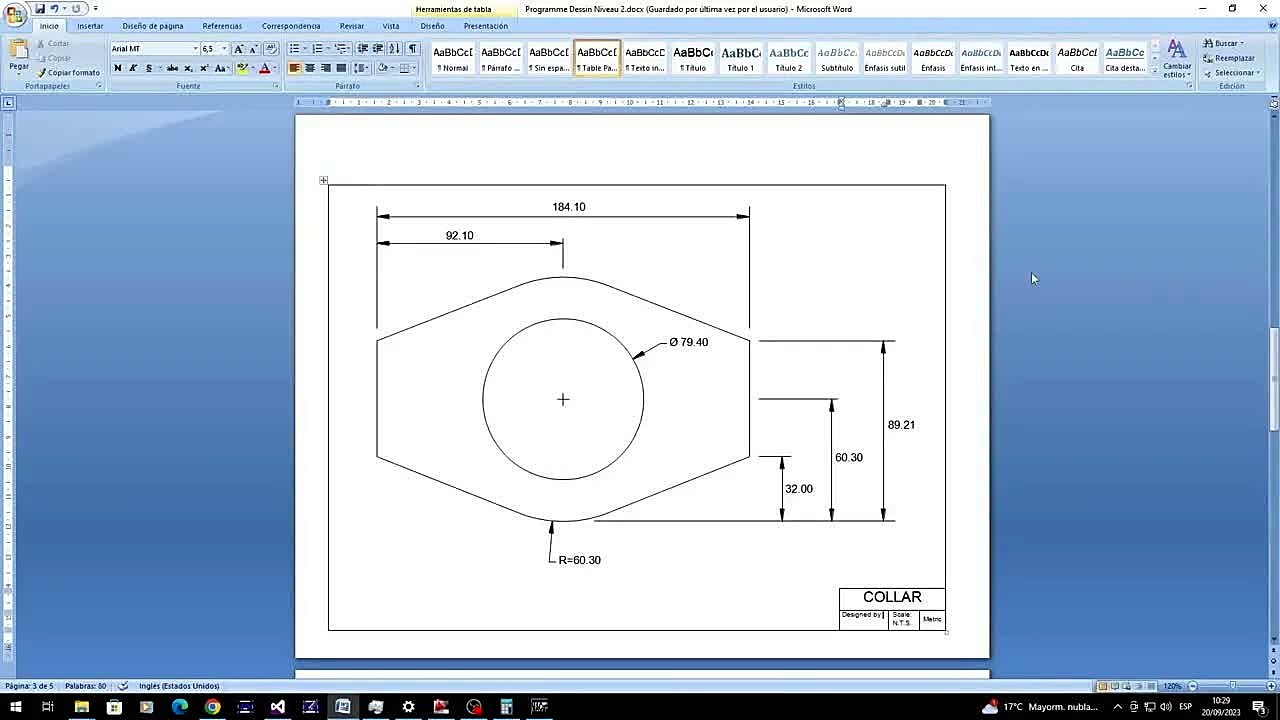Click the clear formatting icon
Viewport: 1280px width, 720px height.
coord(271,49)
